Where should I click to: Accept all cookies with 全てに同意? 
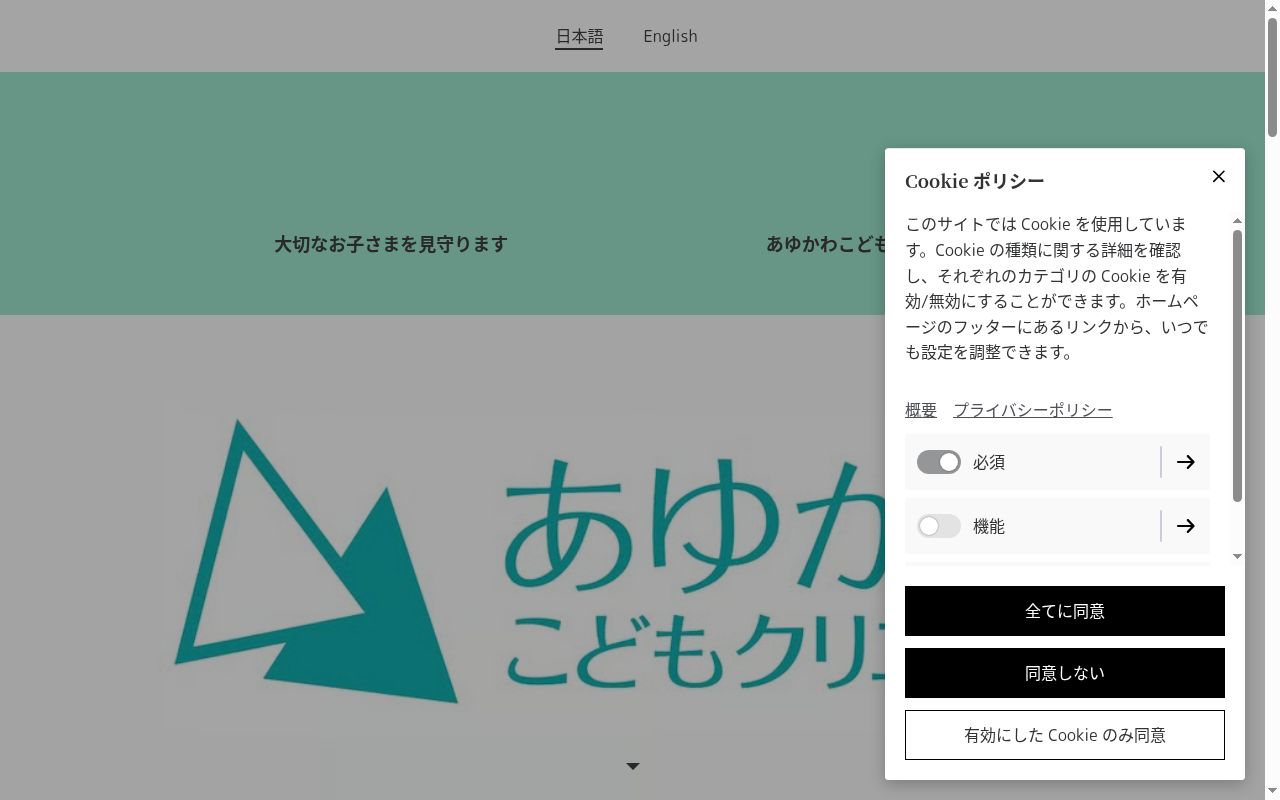(x=1065, y=611)
